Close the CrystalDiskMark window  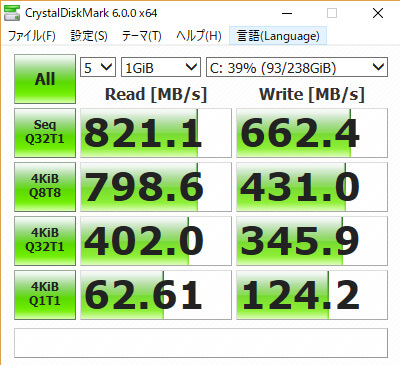(378, 13)
